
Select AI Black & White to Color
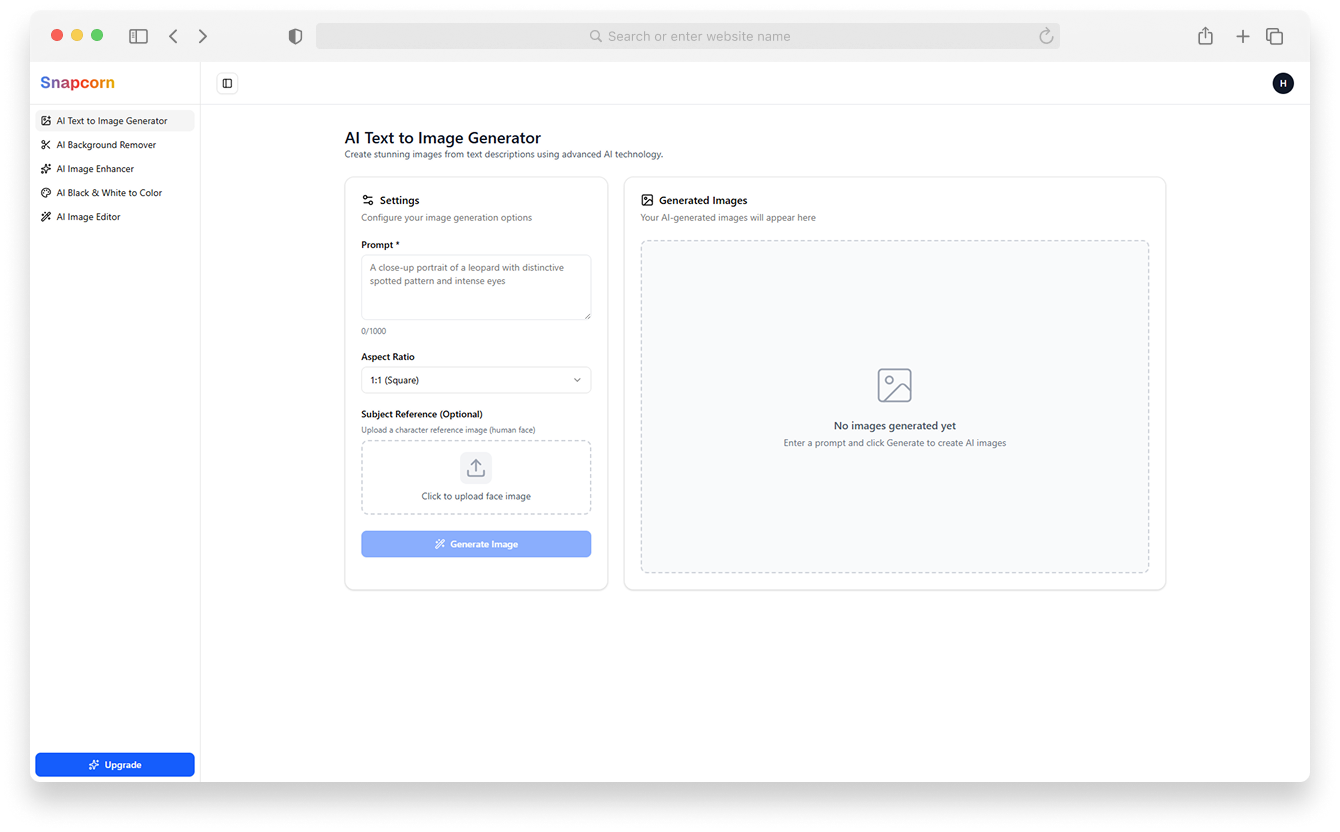[109, 193]
